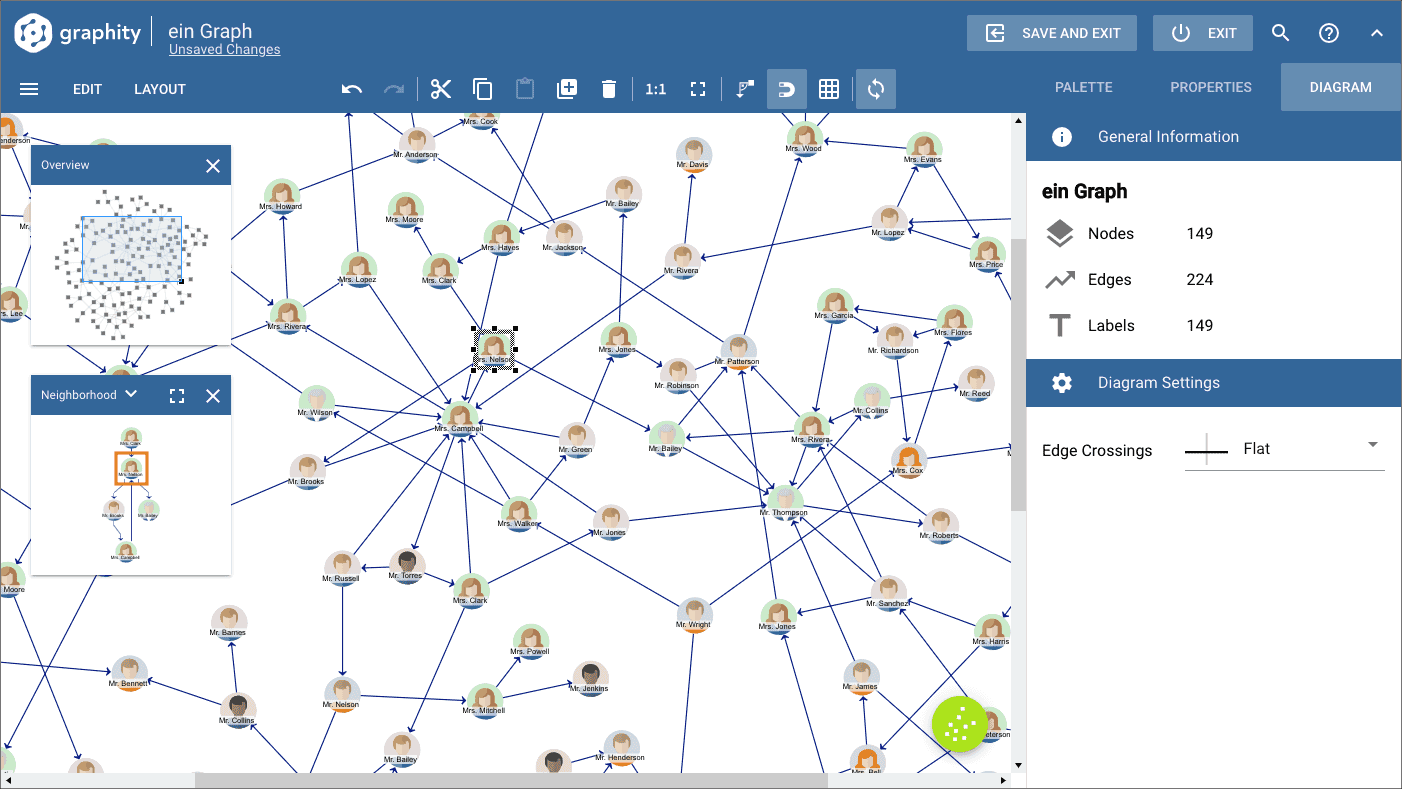1402x789 pixels.
Task: Reset zoom to 1:1
Action: coord(655,88)
